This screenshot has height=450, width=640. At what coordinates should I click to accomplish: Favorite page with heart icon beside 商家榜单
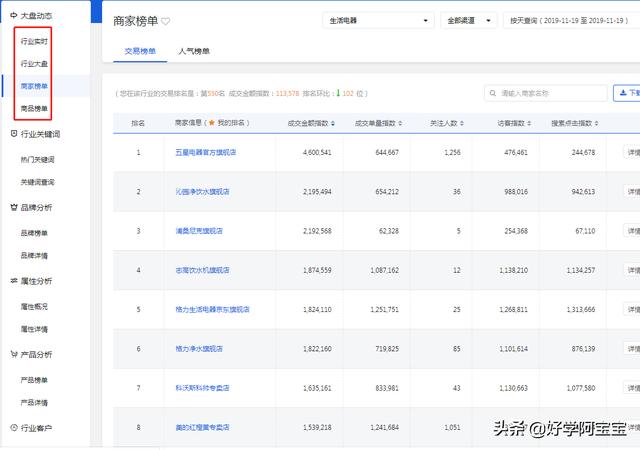(x=165, y=21)
